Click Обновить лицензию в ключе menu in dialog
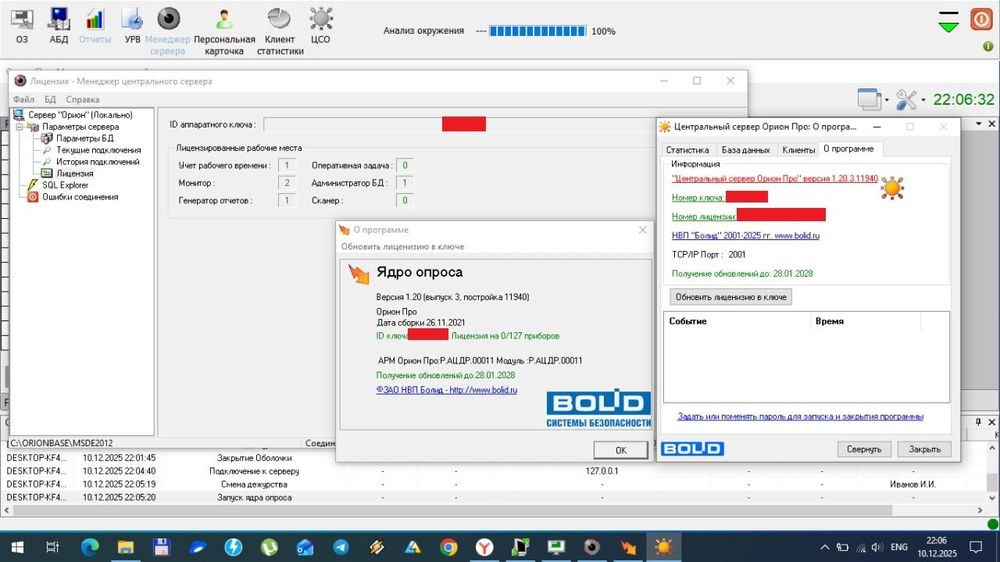Screen dimensions: 1000x562 coord(402,247)
